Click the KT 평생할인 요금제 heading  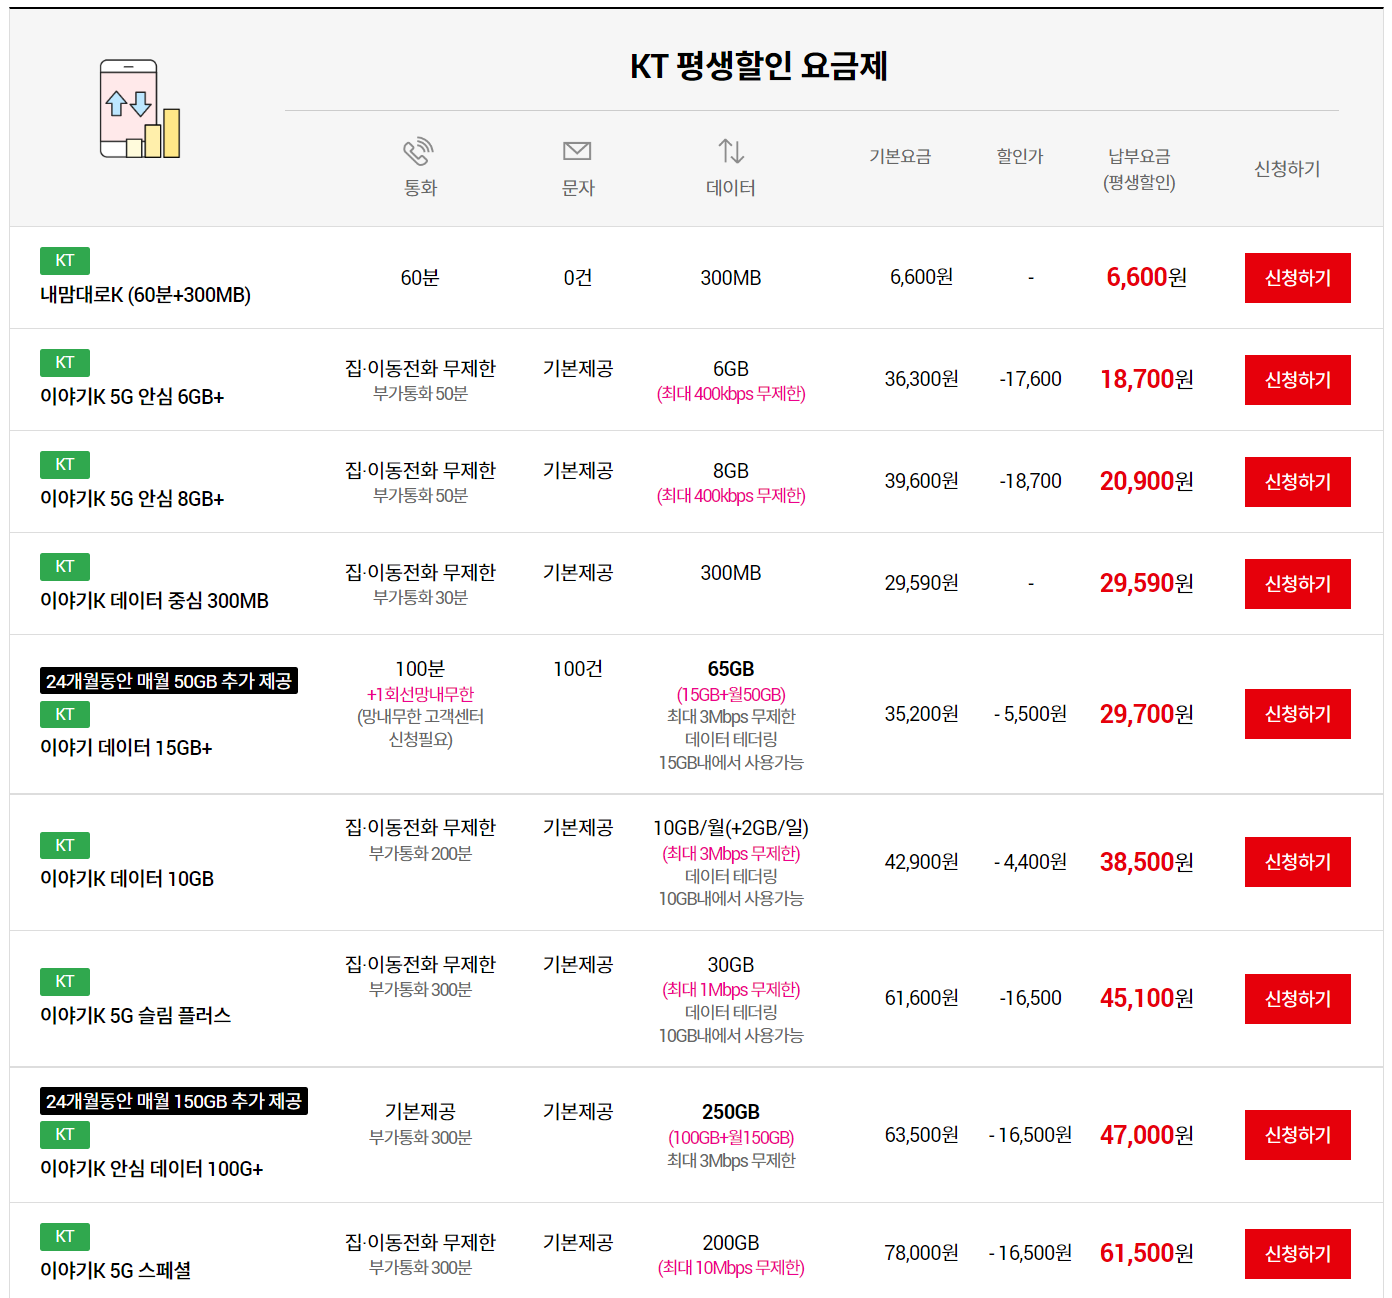pos(759,66)
